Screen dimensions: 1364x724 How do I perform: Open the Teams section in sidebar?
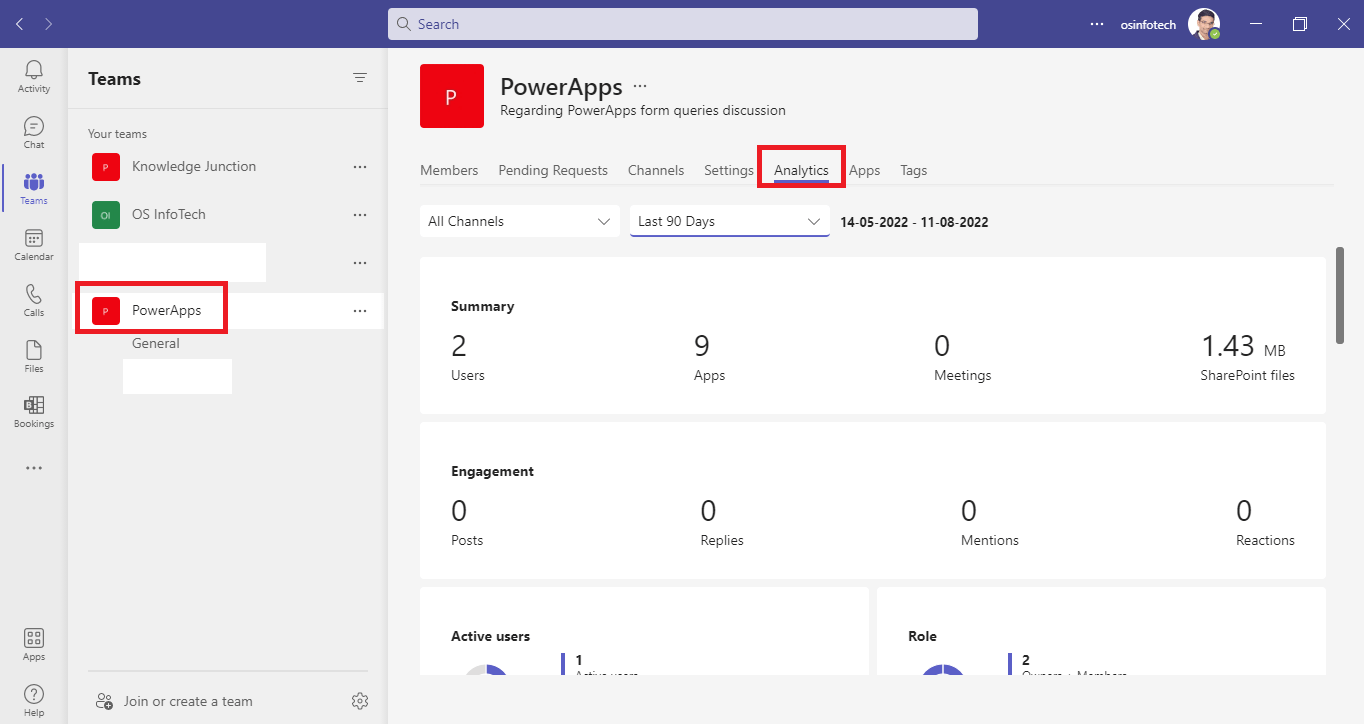coord(34,188)
